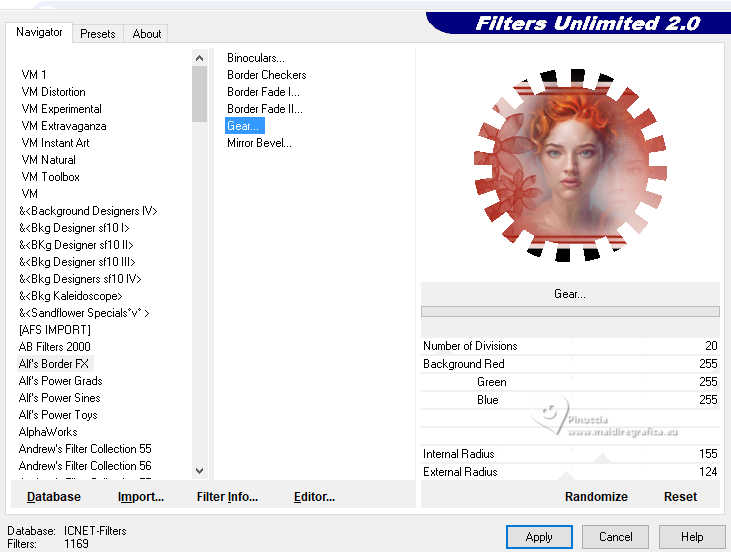Choose the Border Fade I... filter
Viewport: 731px width, 552px height.
[263, 92]
